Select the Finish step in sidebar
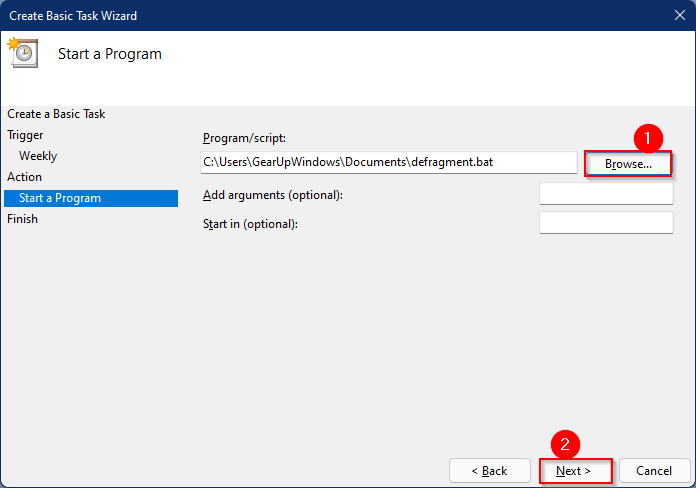This screenshot has width=696, height=488. coord(22,219)
